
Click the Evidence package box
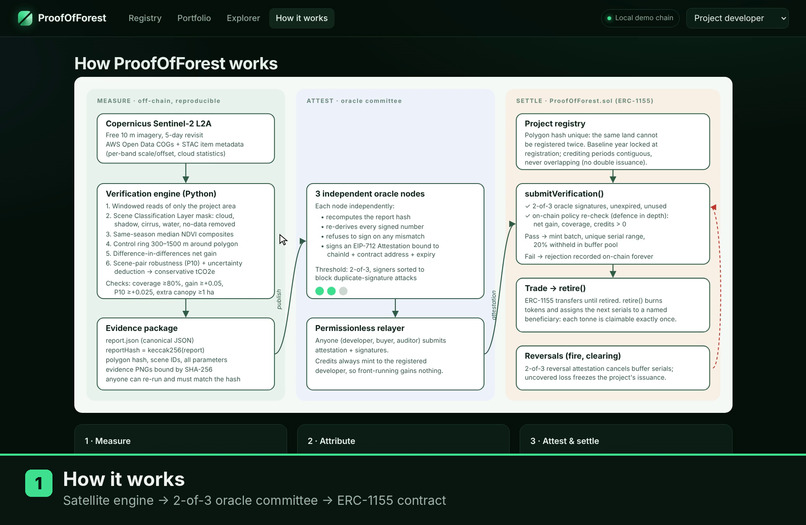[x=186, y=354]
